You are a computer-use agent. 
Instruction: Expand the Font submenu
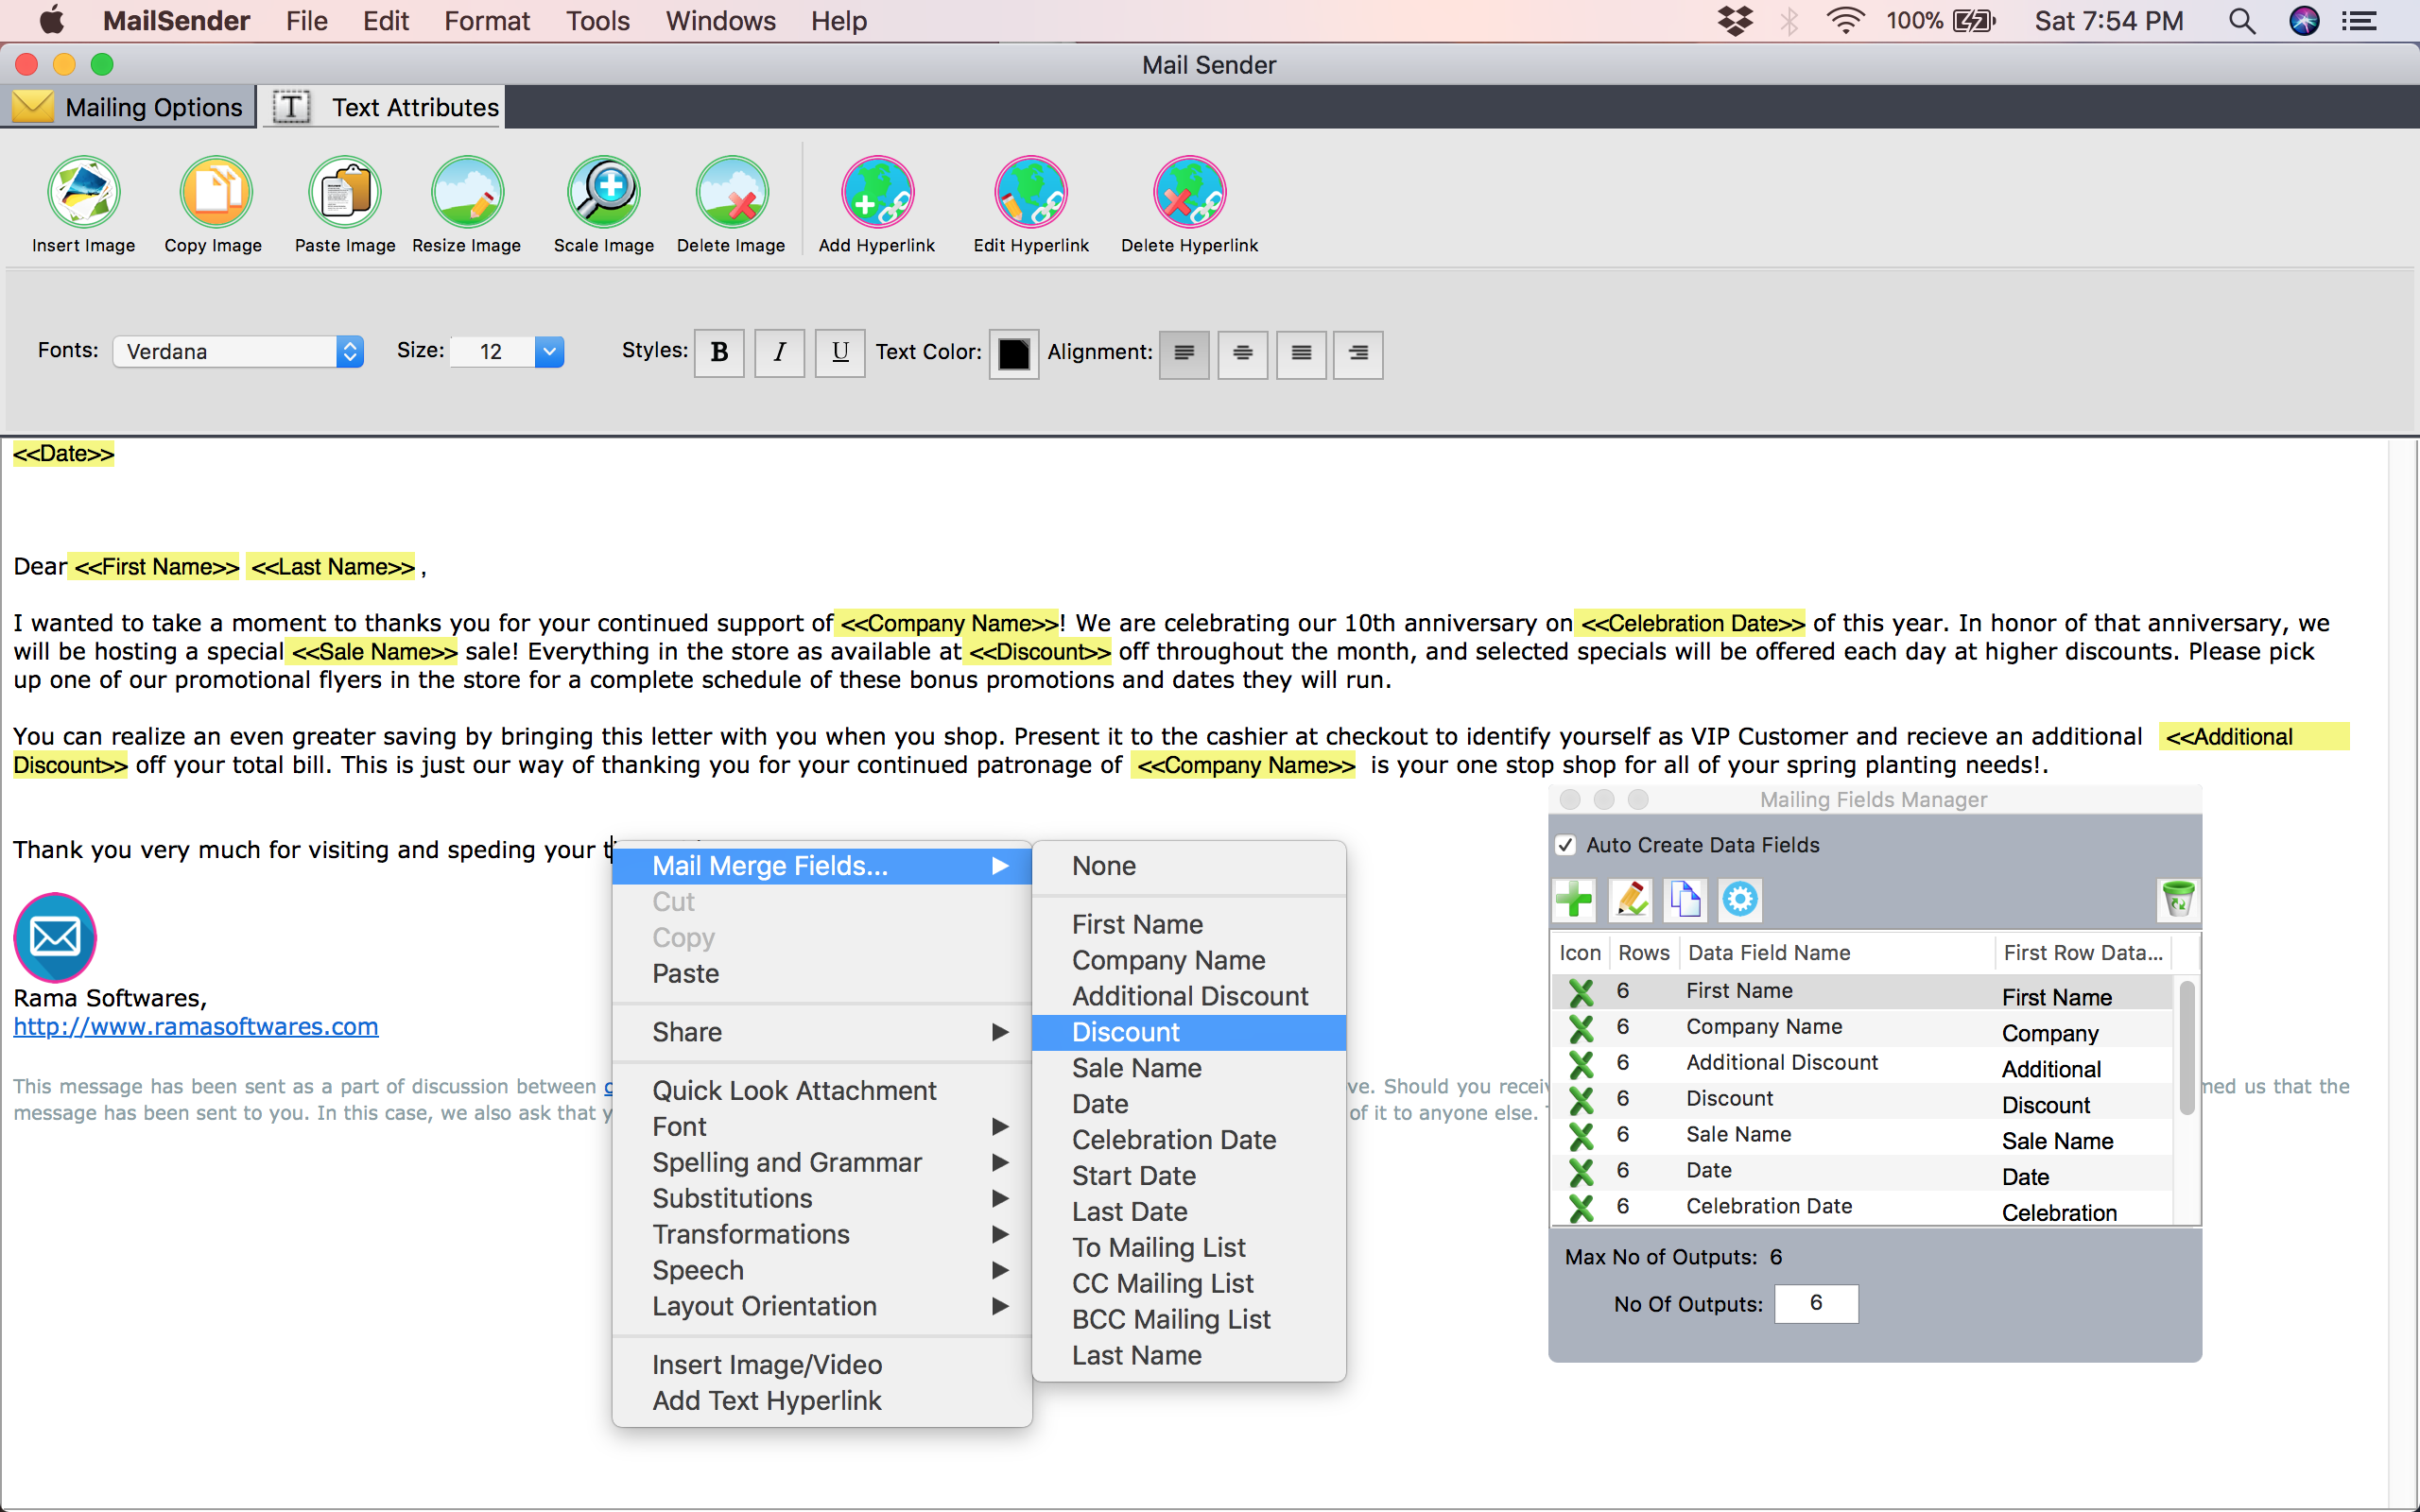[822, 1127]
